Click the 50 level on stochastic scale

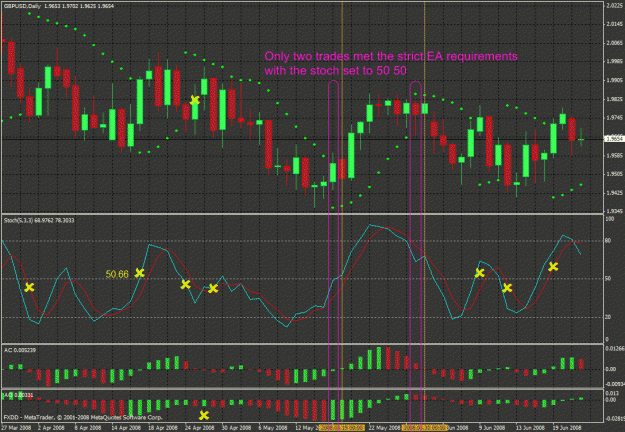608,278
